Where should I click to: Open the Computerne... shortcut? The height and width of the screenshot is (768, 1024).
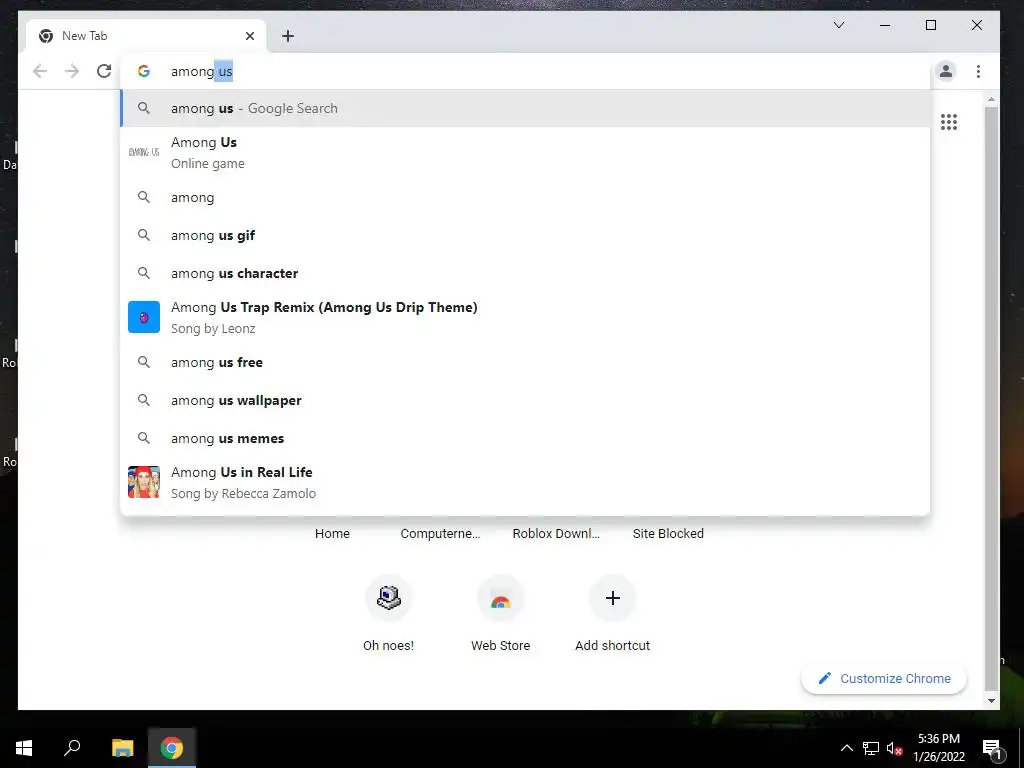pos(440,534)
